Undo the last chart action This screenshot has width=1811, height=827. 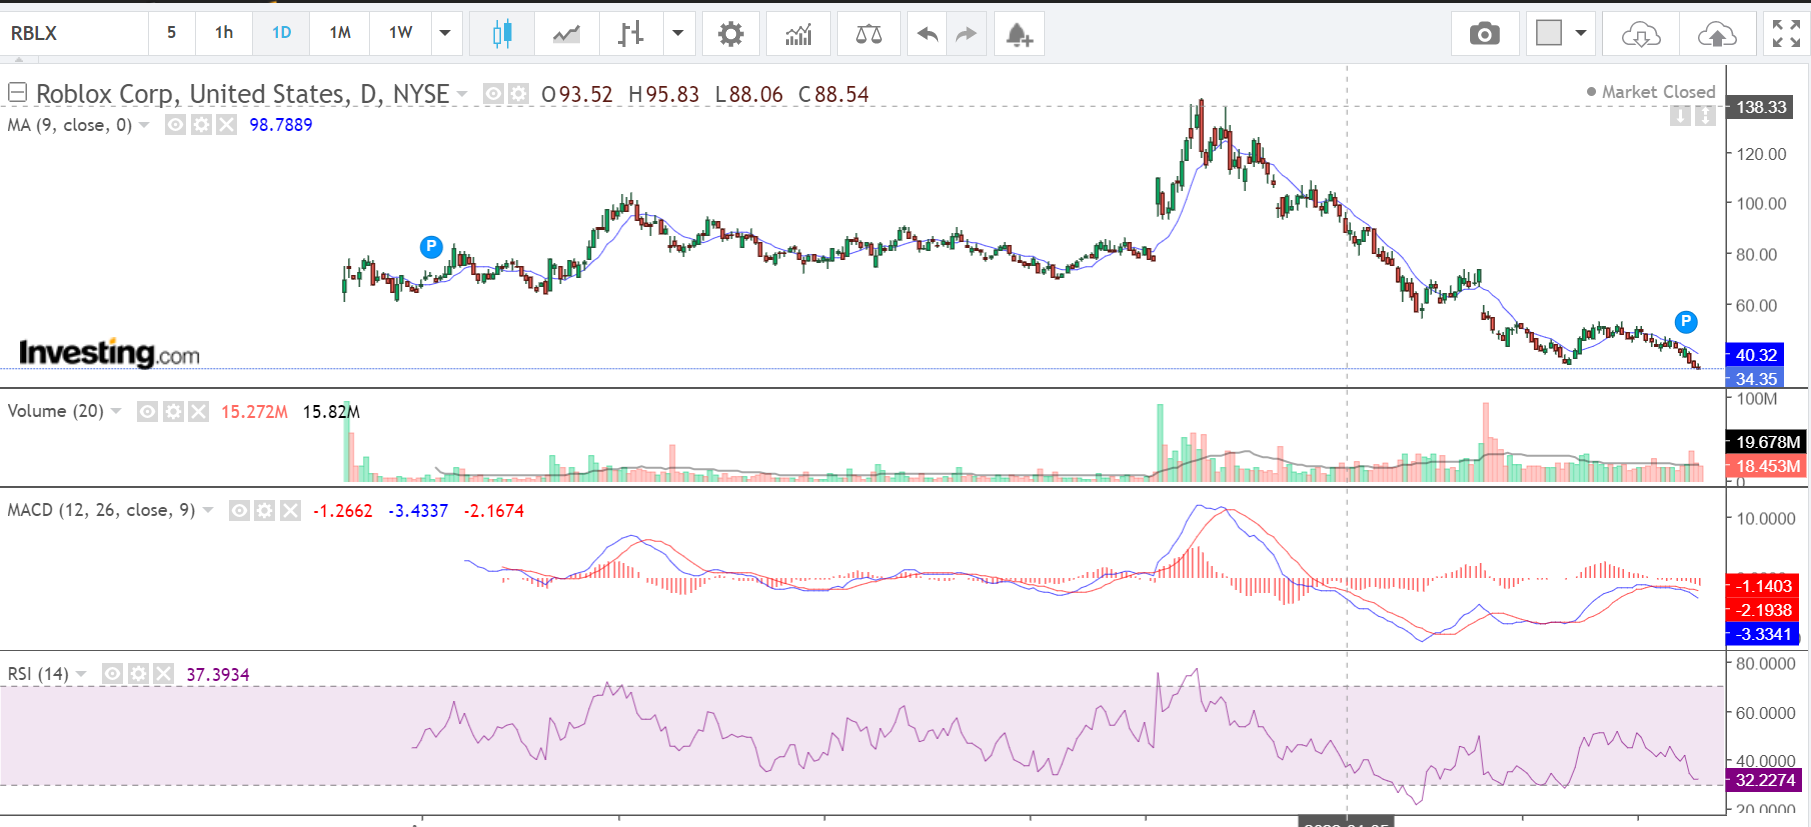pyautogui.click(x=928, y=34)
